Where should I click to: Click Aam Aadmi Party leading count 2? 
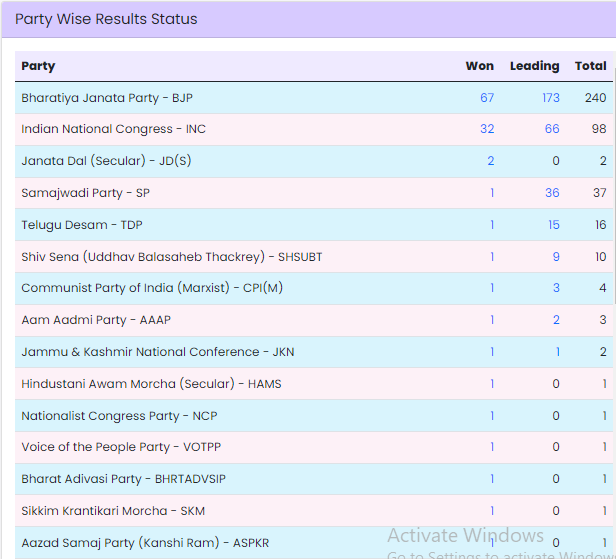point(556,320)
